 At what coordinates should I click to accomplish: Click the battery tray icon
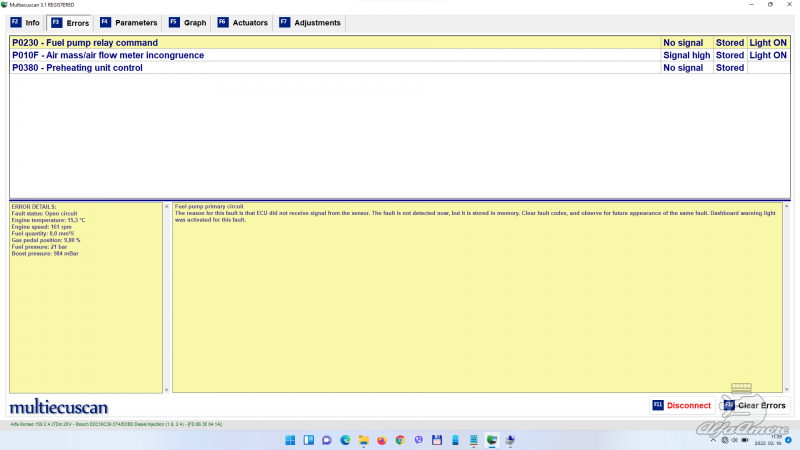[x=745, y=440]
